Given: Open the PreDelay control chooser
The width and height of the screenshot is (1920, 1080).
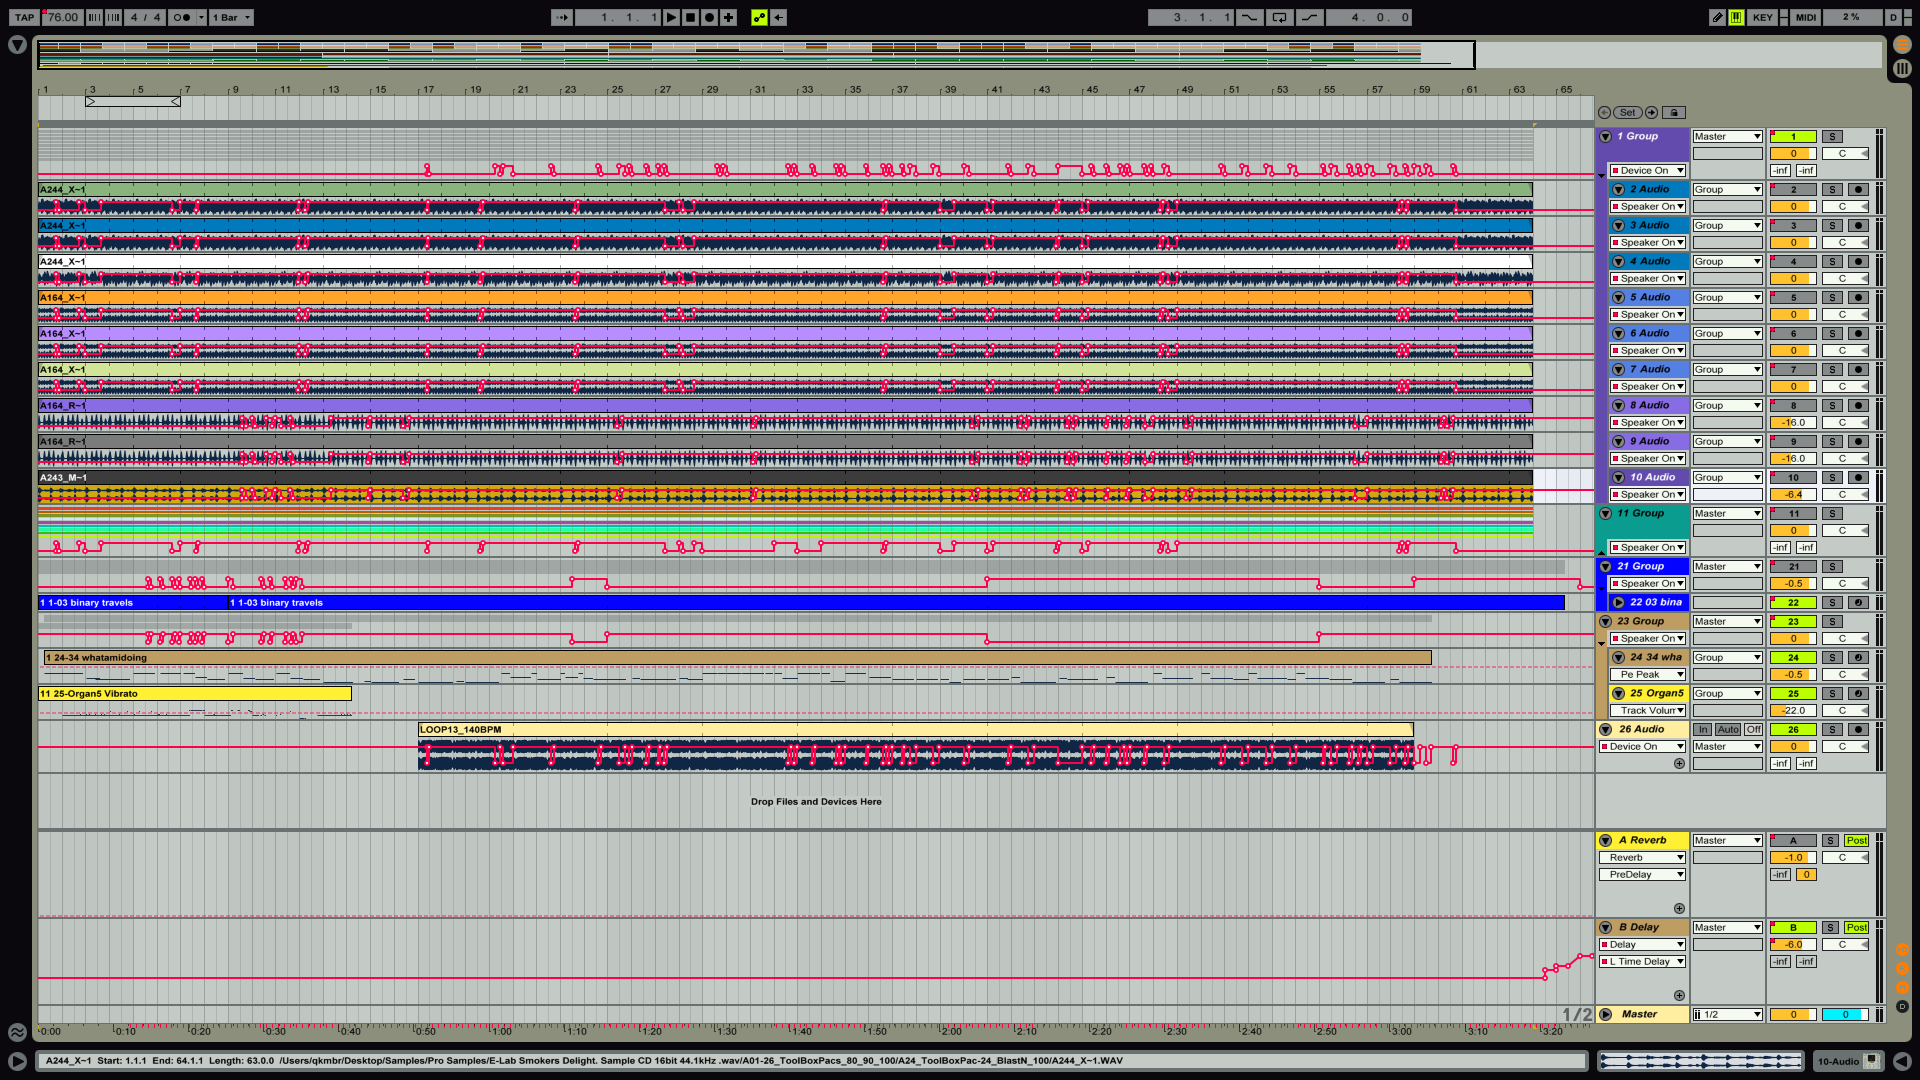Looking at the screenshot, I should point(1642,875).
